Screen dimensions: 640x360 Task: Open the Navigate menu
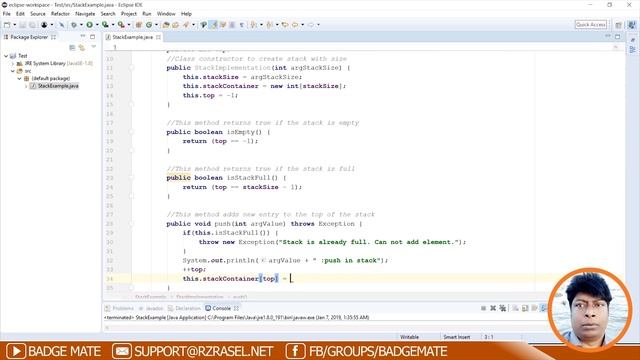click(85, 14)
